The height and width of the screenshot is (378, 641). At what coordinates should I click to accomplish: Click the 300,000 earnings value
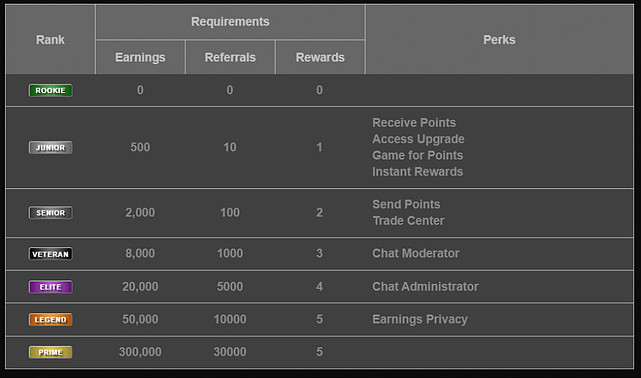pos(140,352)
